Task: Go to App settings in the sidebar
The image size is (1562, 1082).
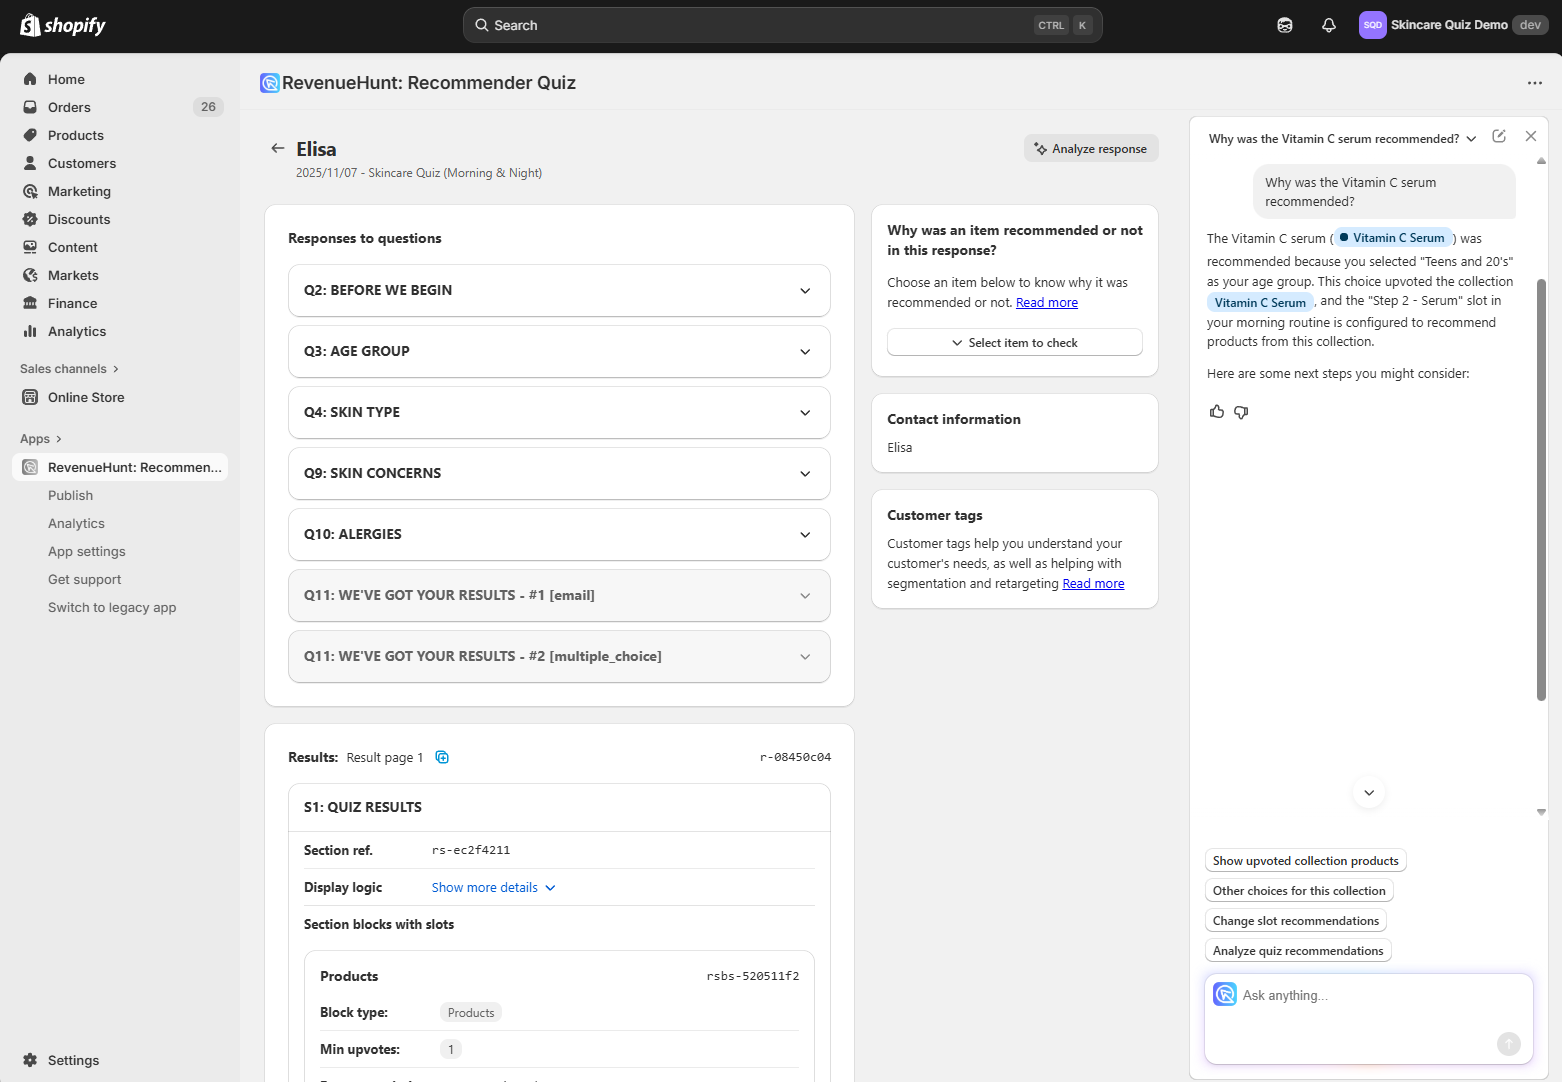Action: (87, 551)
